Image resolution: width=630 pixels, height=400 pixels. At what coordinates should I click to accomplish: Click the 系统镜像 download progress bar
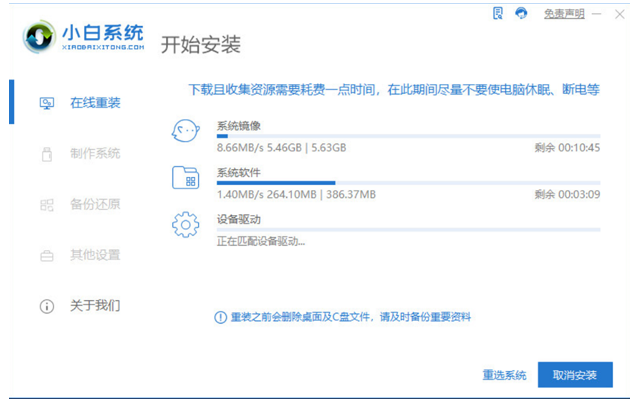pyautogui.click(x=408, y=136)
